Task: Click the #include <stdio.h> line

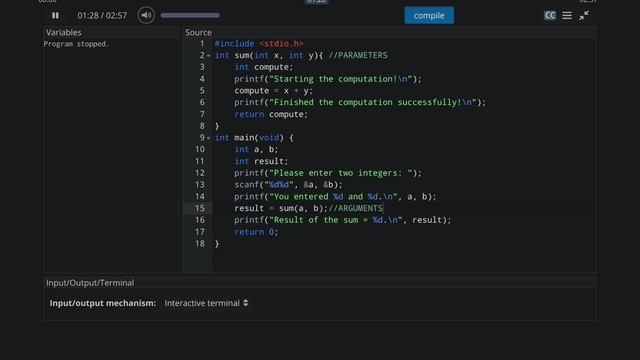Action: click(259, 44)
